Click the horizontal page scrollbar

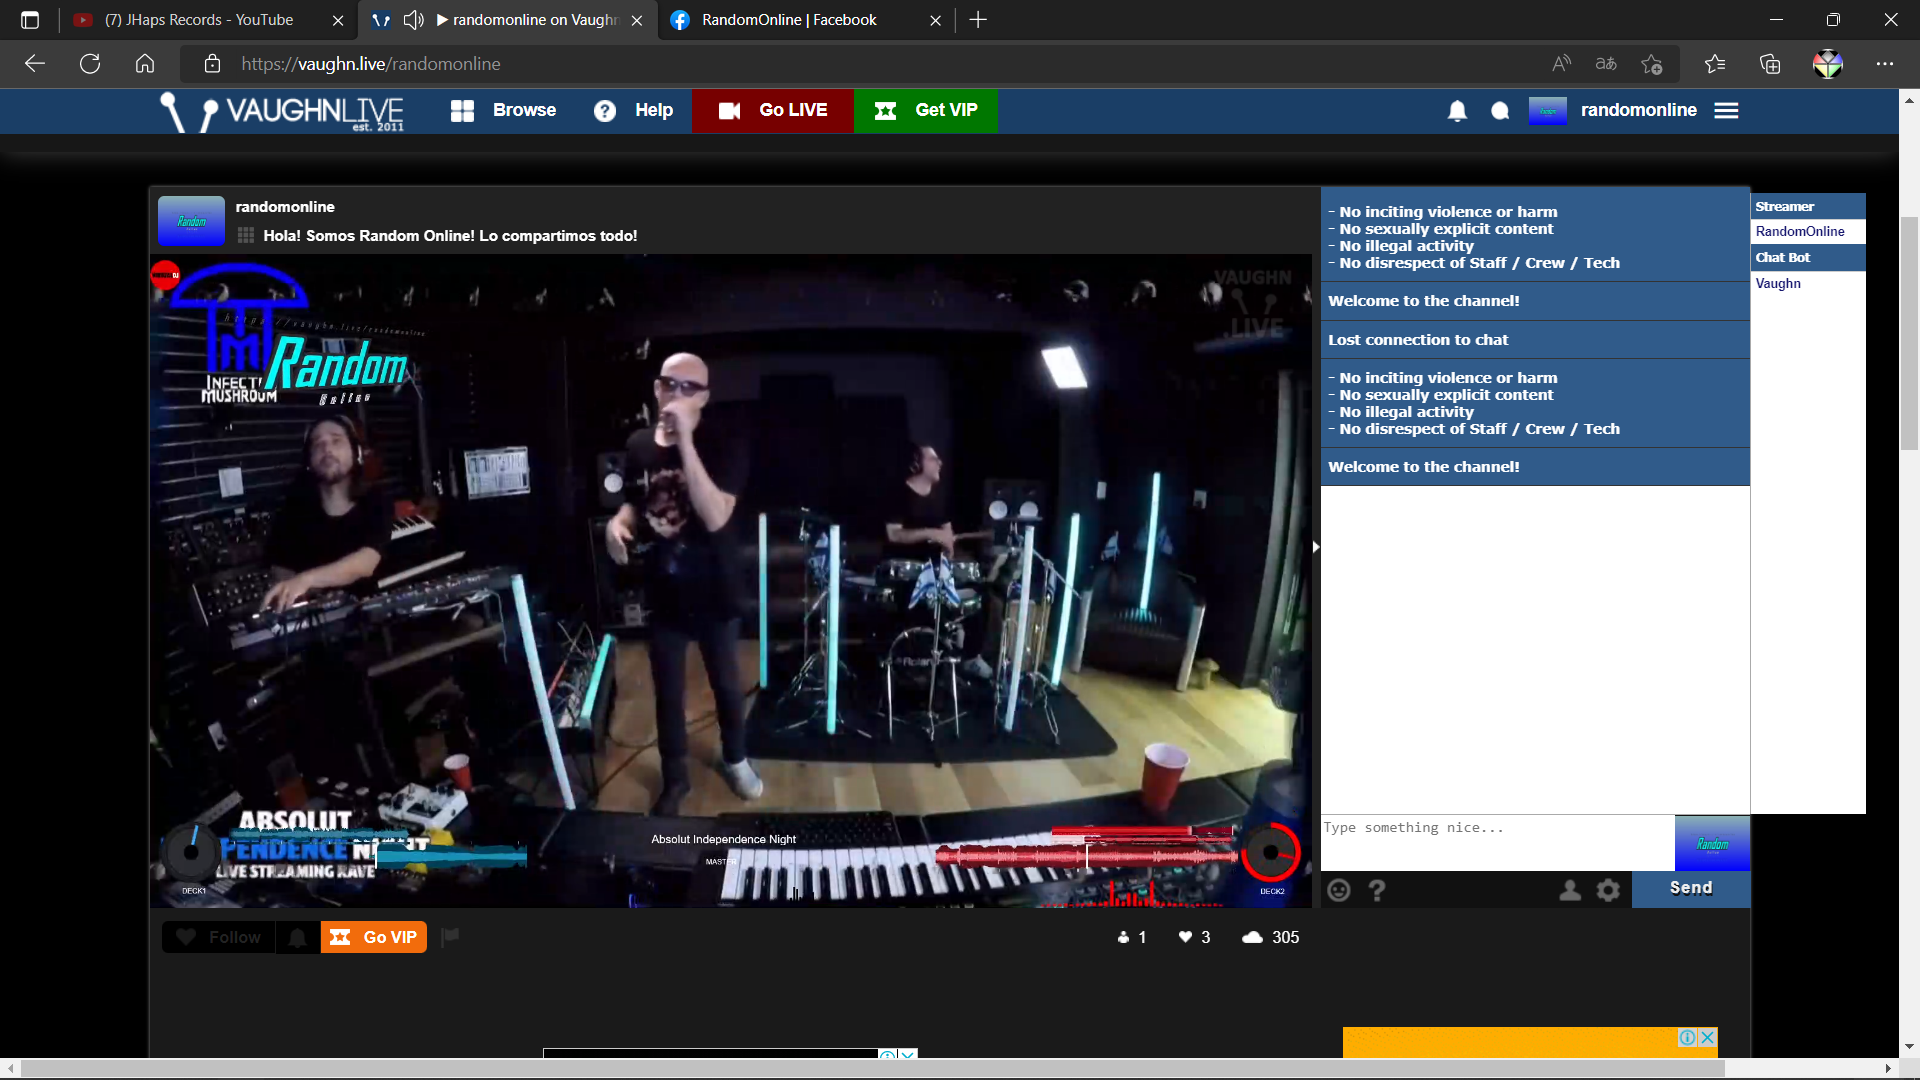click(x=872, y=1069)
